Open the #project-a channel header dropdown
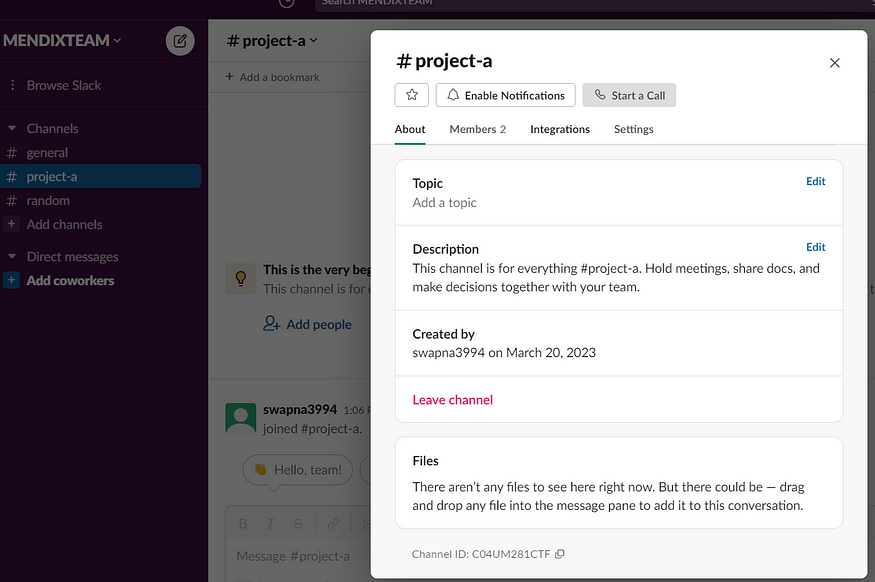This screenshot has height=582, width=875. point(272,41)
